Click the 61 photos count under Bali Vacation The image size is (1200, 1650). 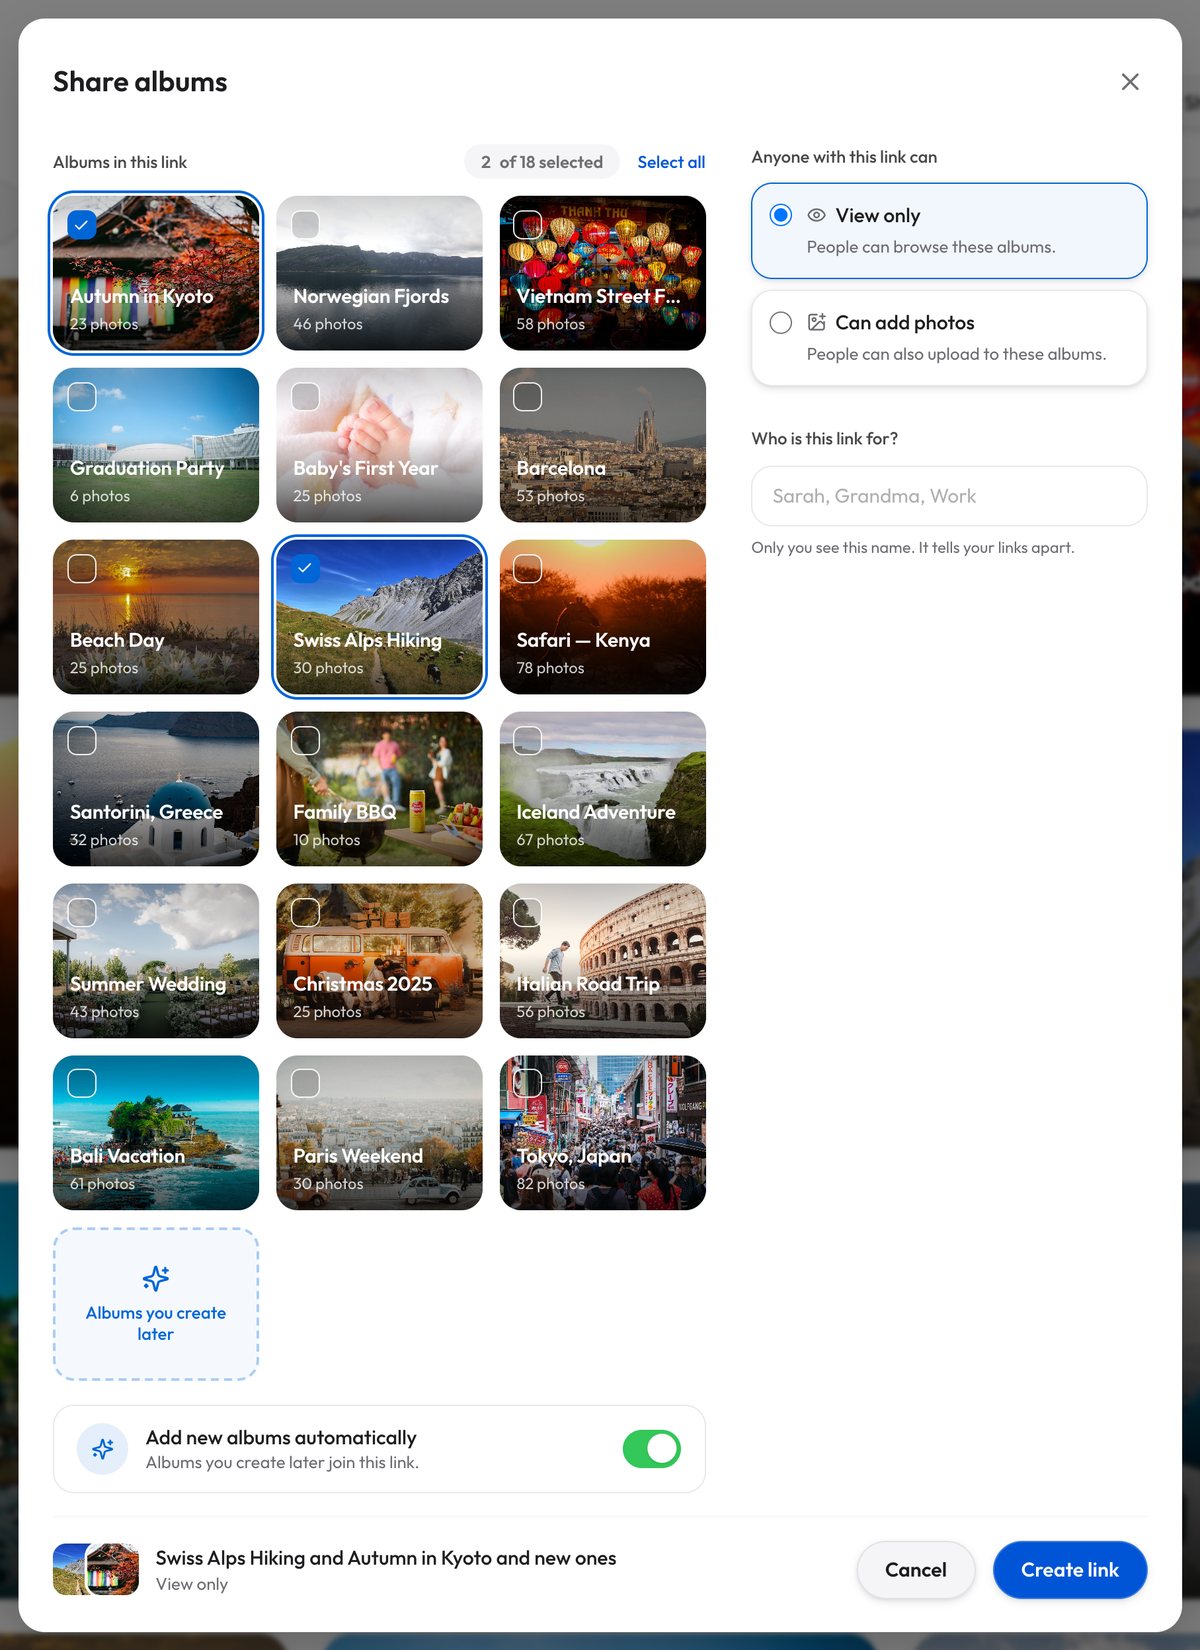coord(102,1184)
